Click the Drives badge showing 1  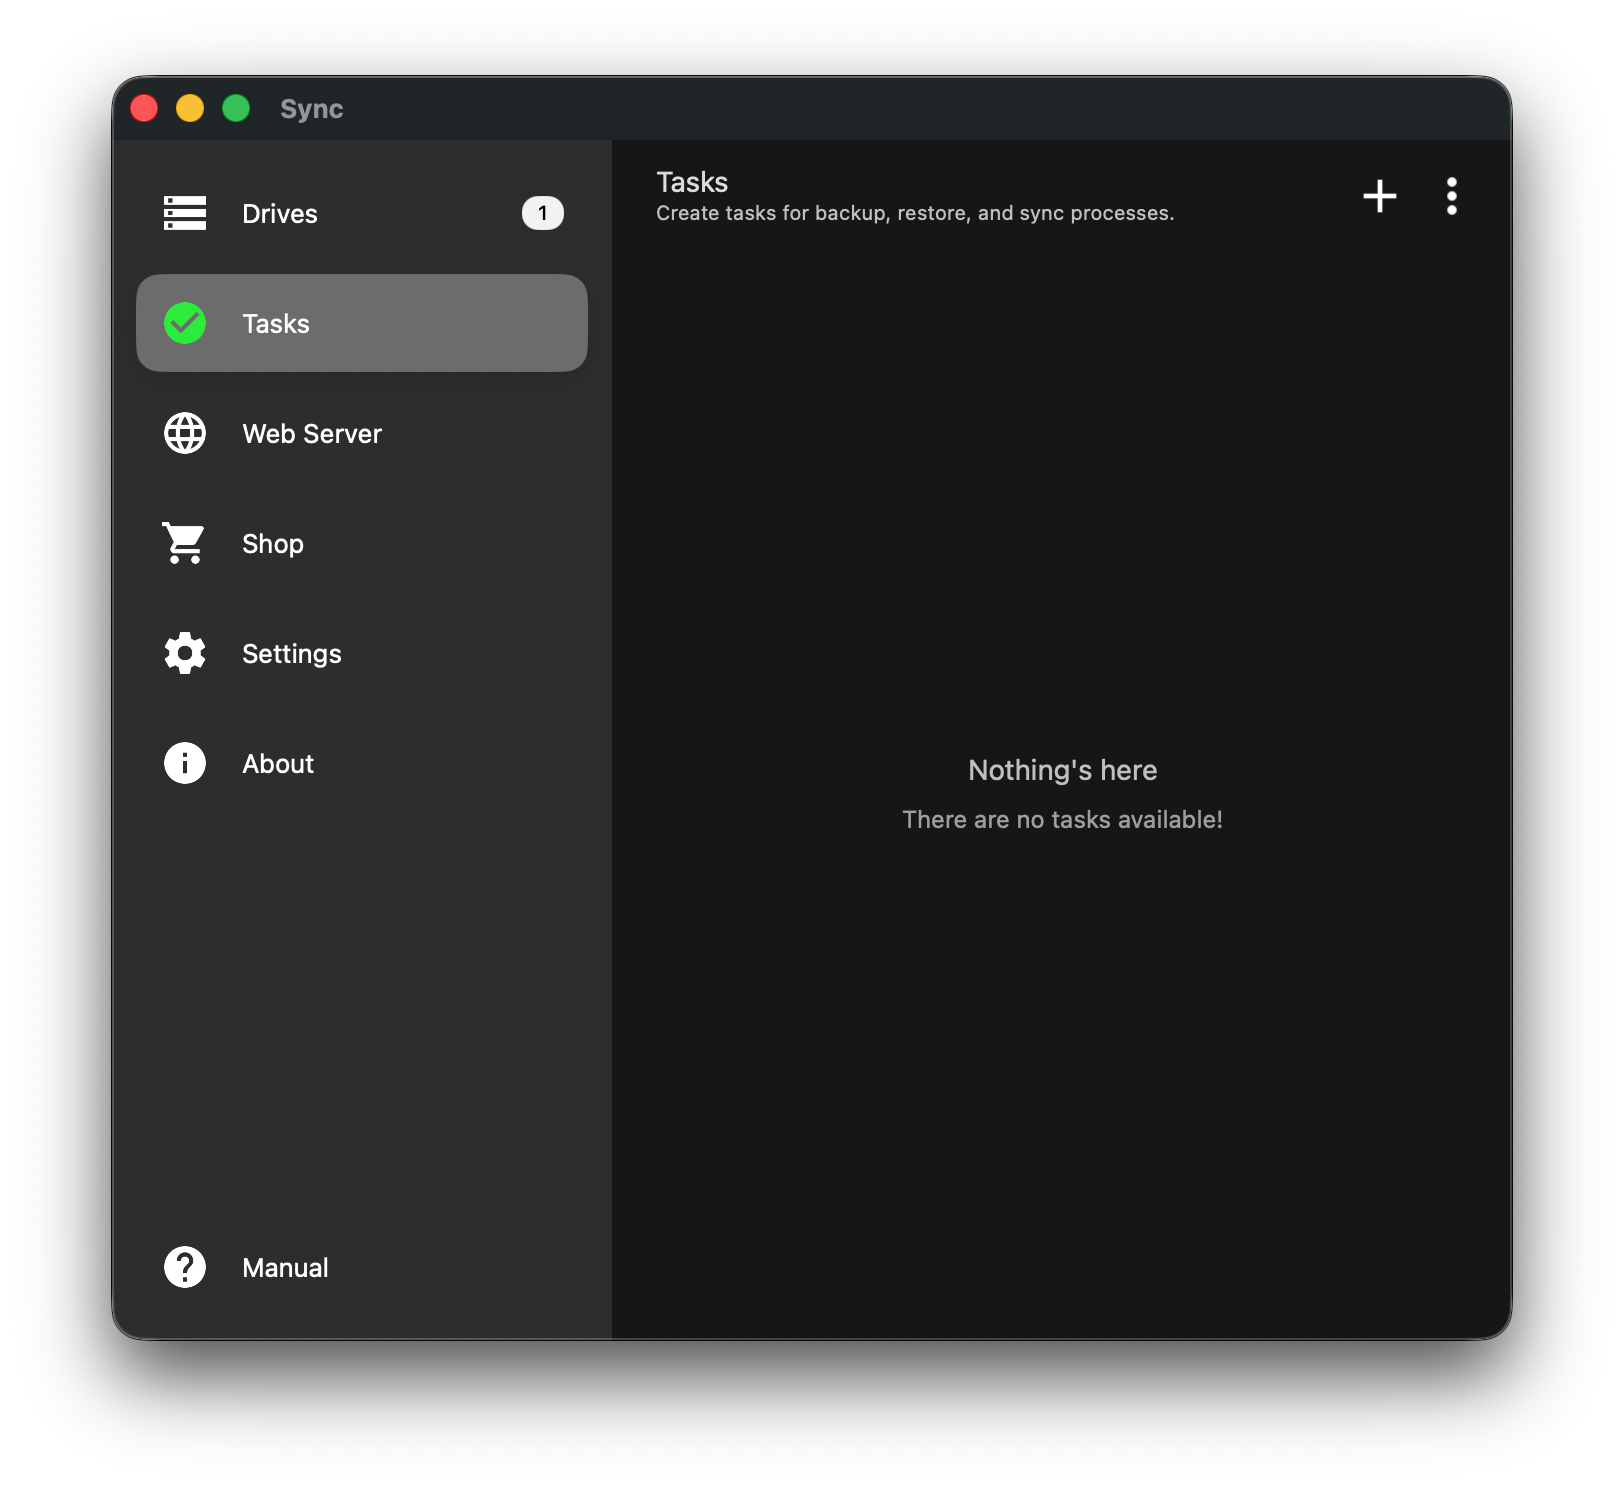pos(542,213)
